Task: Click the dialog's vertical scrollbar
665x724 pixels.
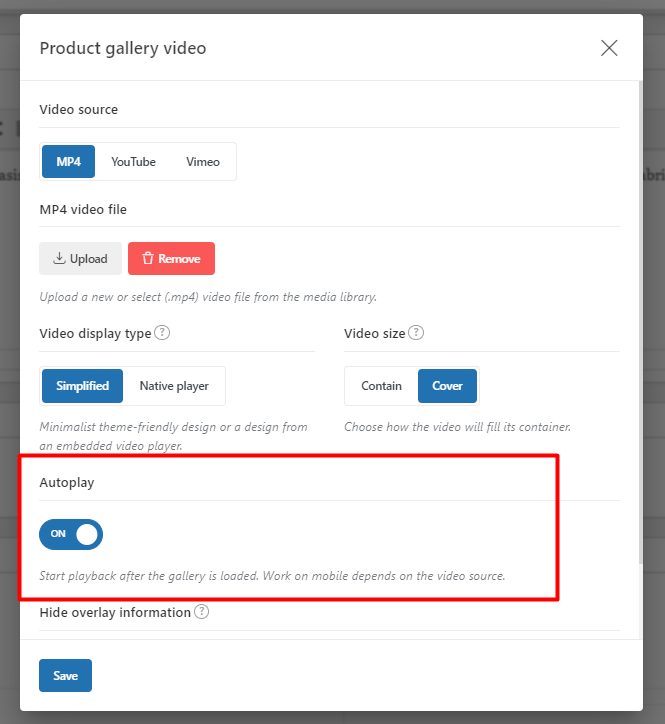Action: click(641, 322)
